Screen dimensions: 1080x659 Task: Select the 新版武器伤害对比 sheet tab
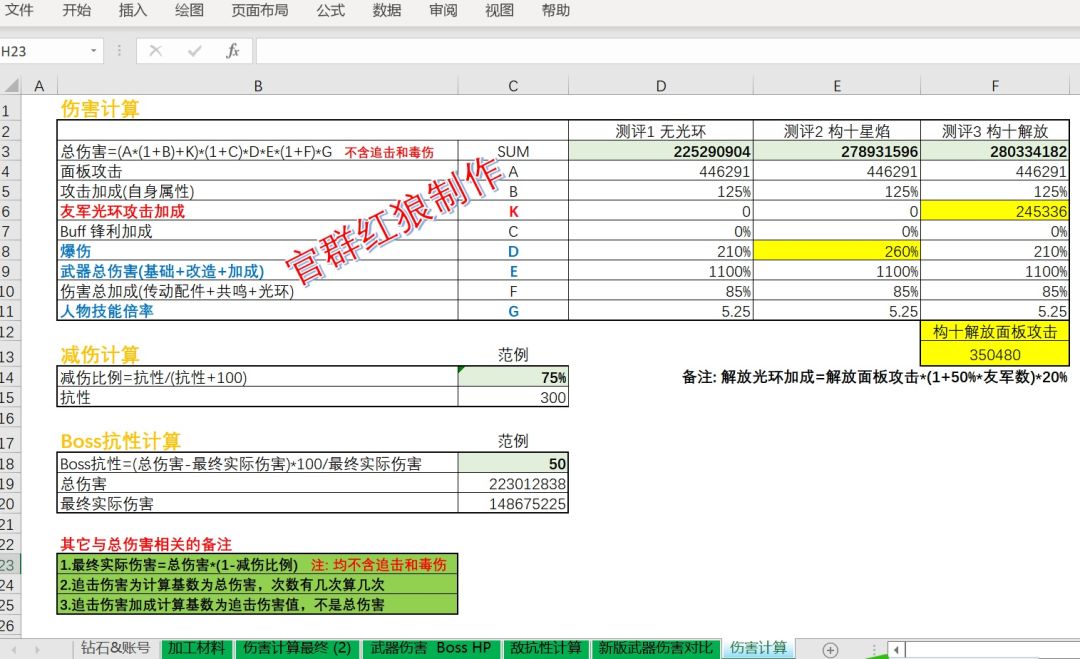tap(655, 648)
